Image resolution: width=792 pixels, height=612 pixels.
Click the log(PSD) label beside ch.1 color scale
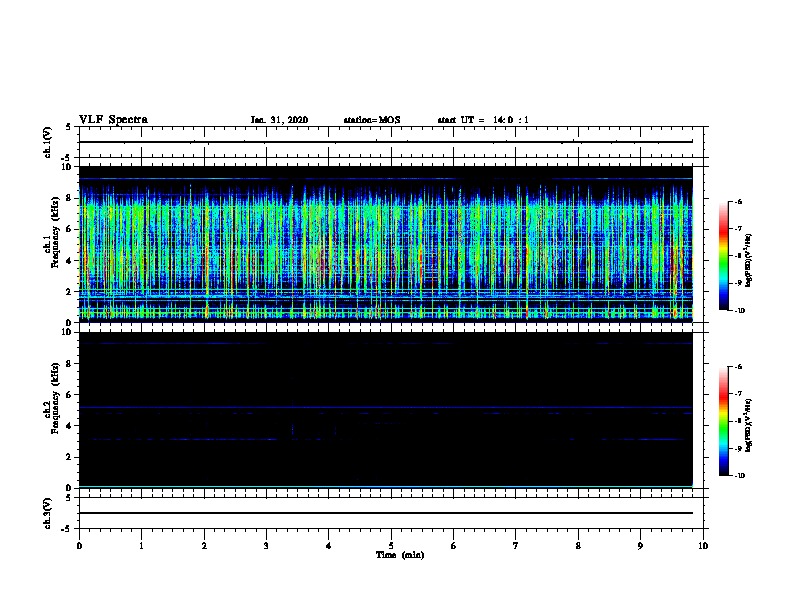click(x=749, y=260)
